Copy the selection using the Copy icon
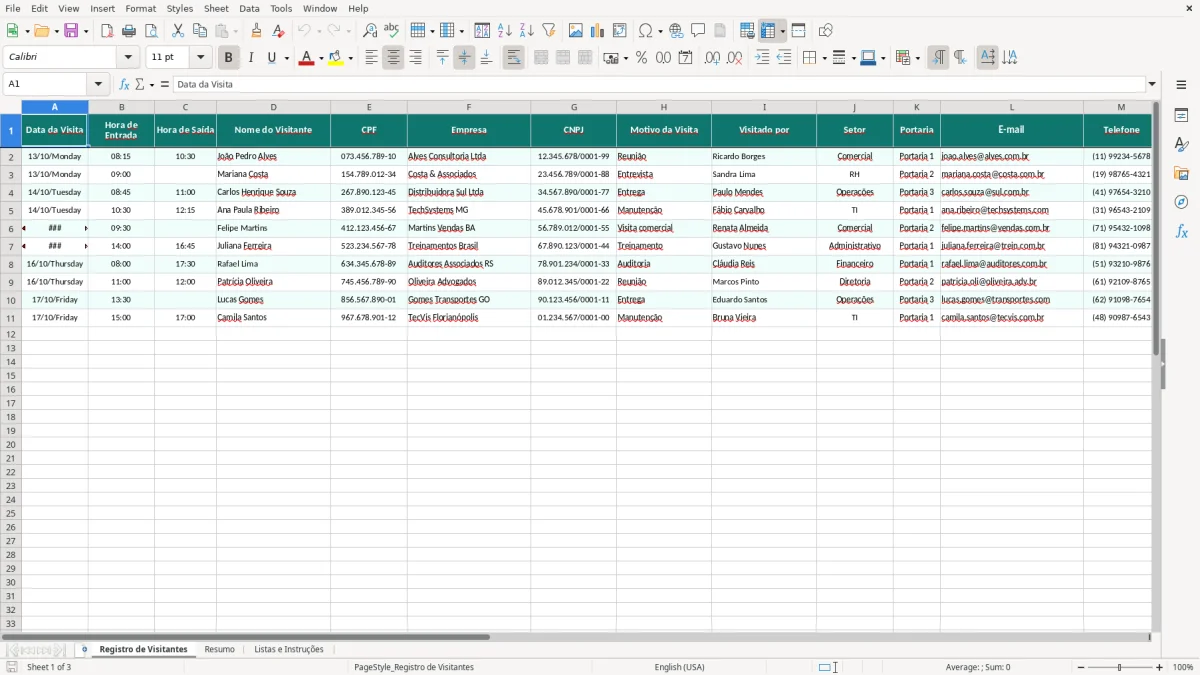 point(200,31)
